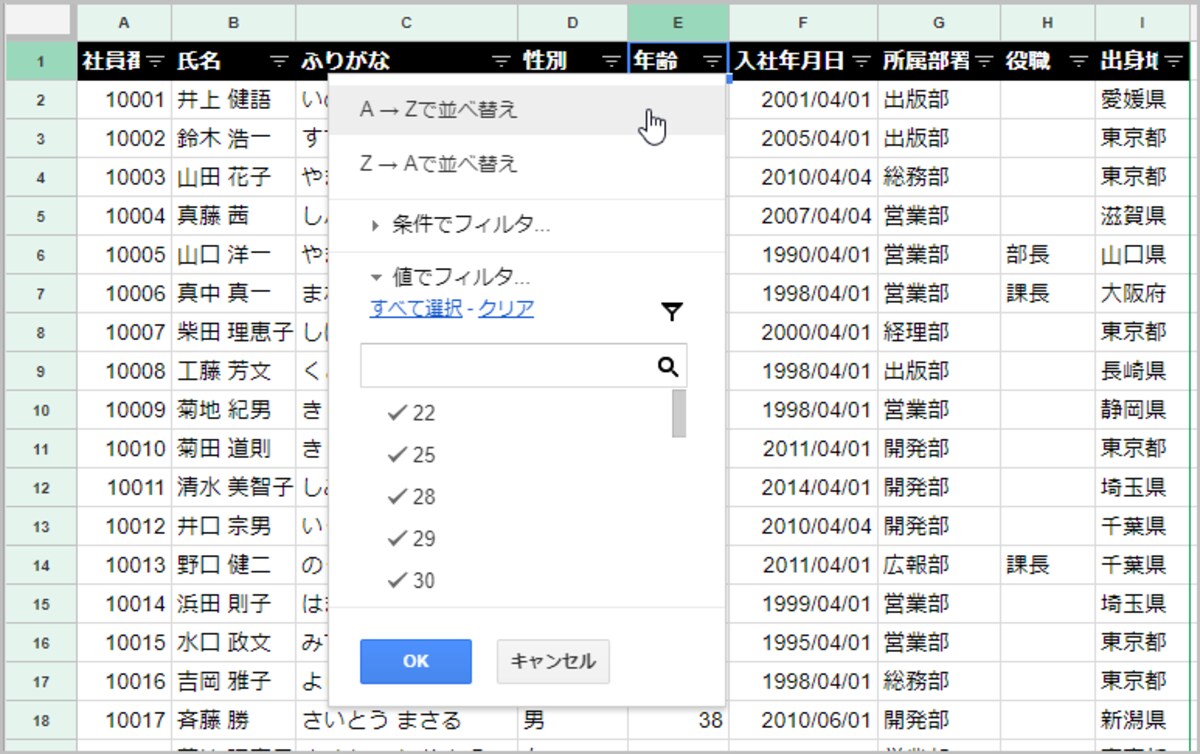The width and height of the screenshot is (1200, 754).
Task: Click the filter list scrollbar thumb
Action: click(679, 413)
